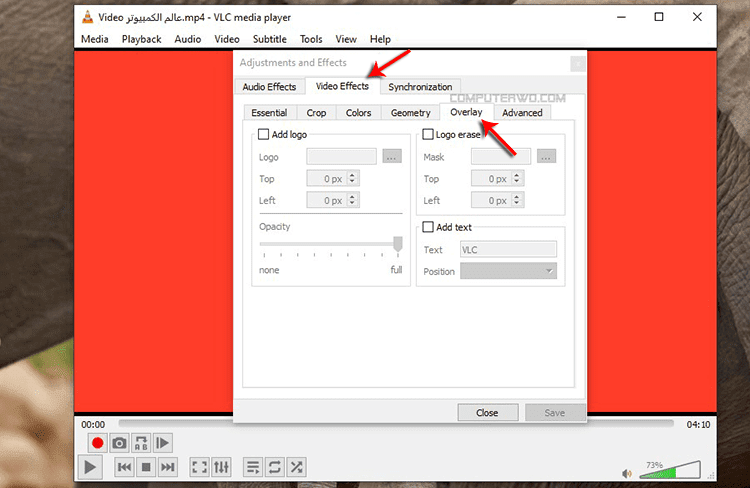Click Add logo Top px field
The image size is (750, 488).
[x=333, y=178]
